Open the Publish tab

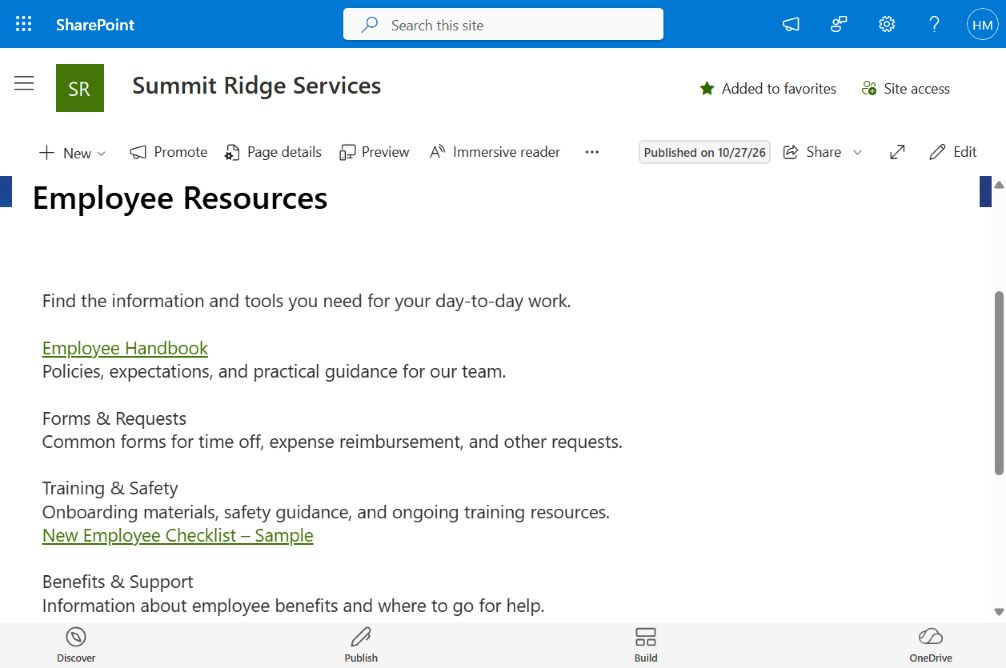(361, 645)
